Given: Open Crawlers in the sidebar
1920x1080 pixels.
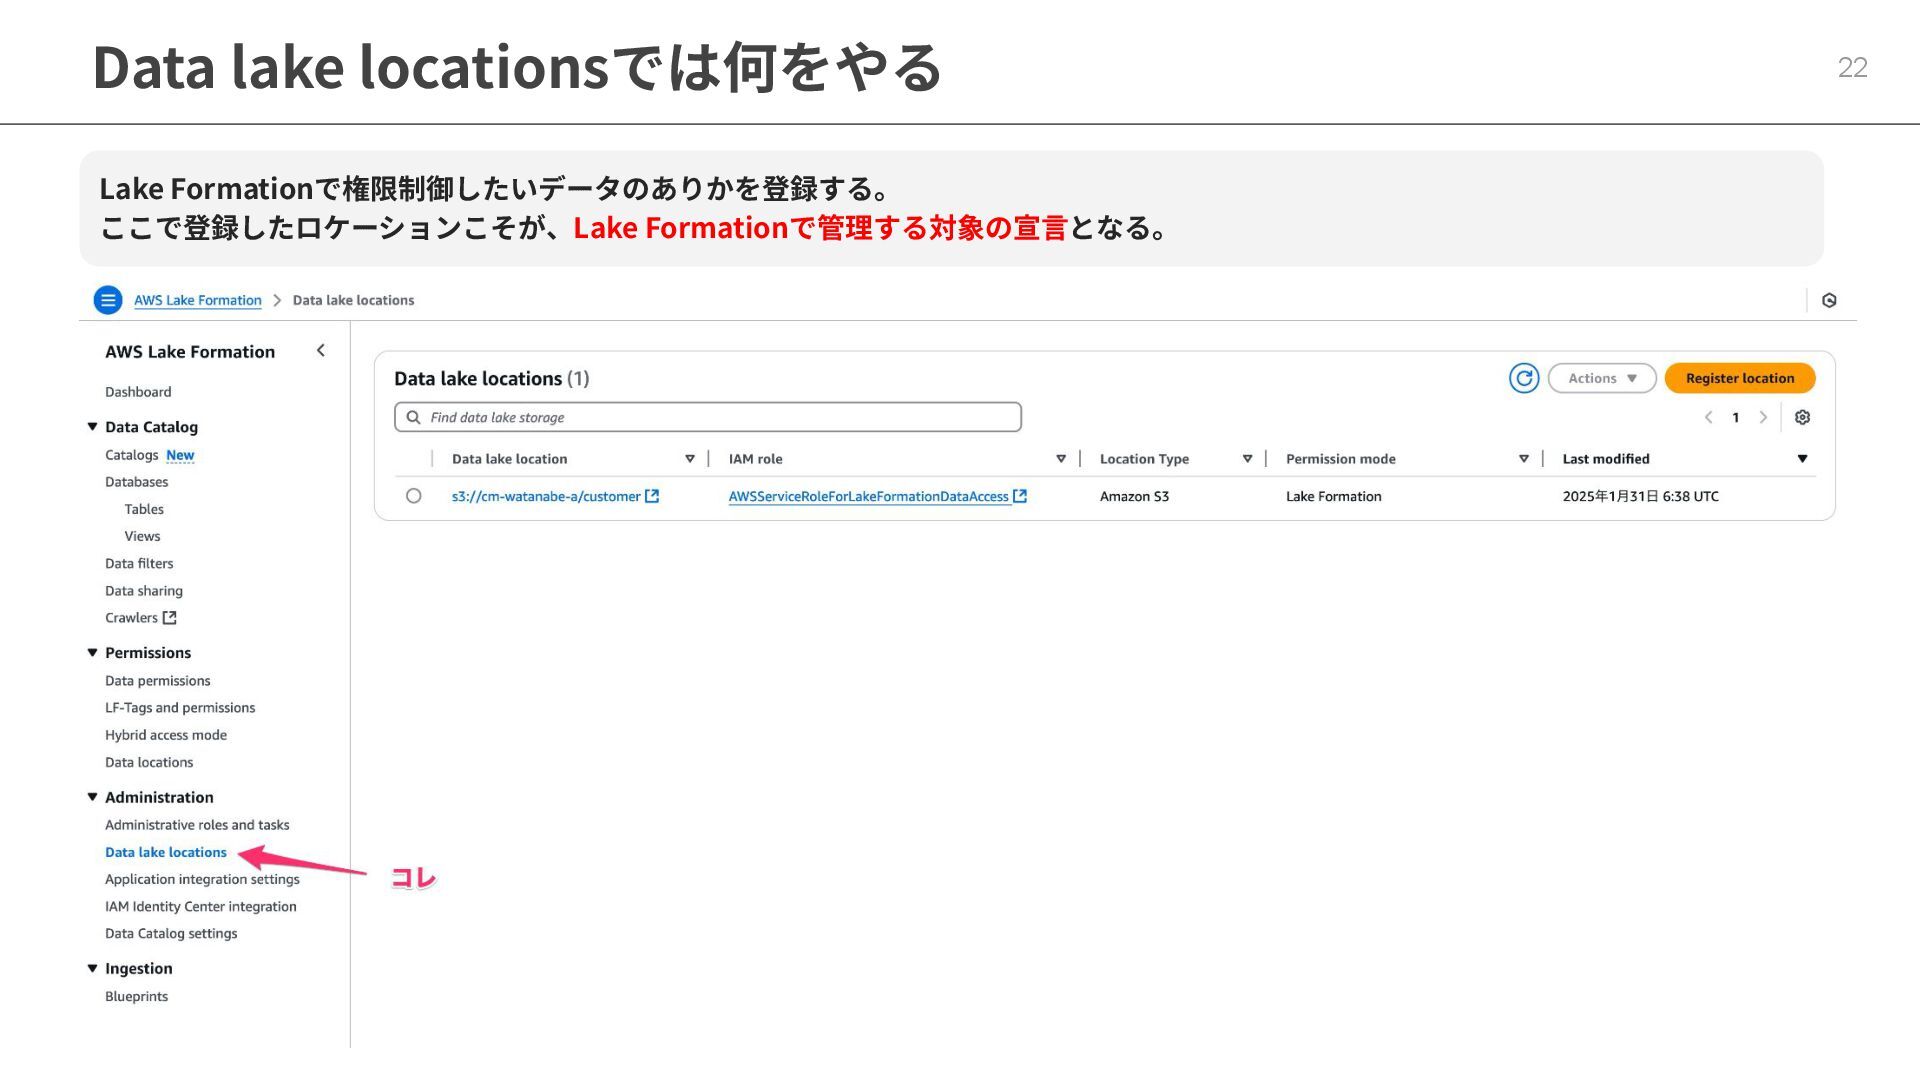Looking at the screenshot, I should coord(131,618).
